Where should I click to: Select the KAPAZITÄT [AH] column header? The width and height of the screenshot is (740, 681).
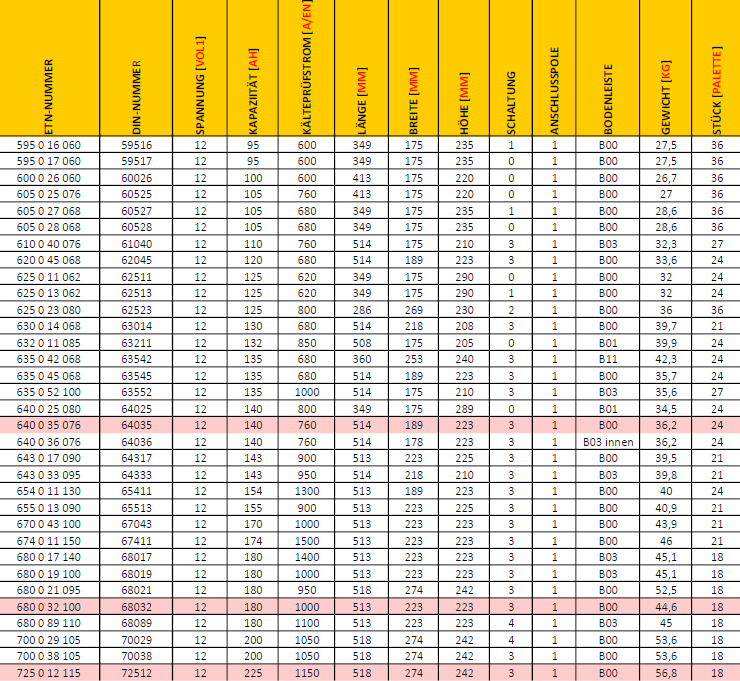[x=253, y=68]
